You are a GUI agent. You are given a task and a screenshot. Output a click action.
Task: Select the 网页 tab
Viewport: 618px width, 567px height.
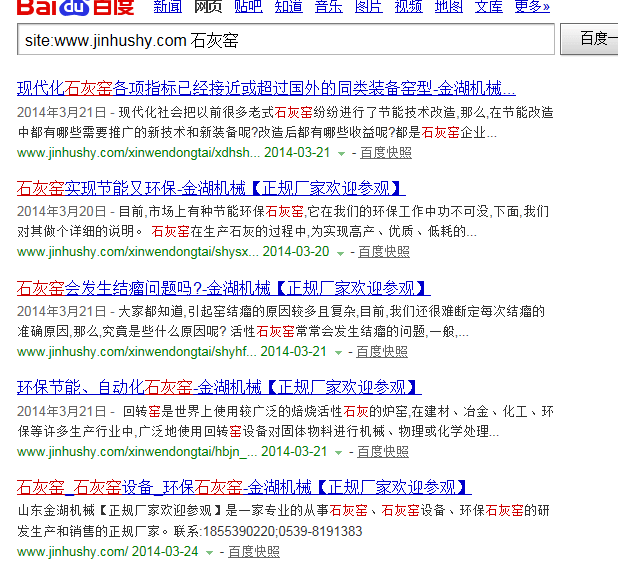point(208,6)
